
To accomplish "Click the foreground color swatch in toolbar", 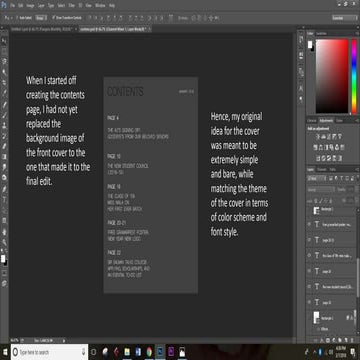I will click(3, 259).
